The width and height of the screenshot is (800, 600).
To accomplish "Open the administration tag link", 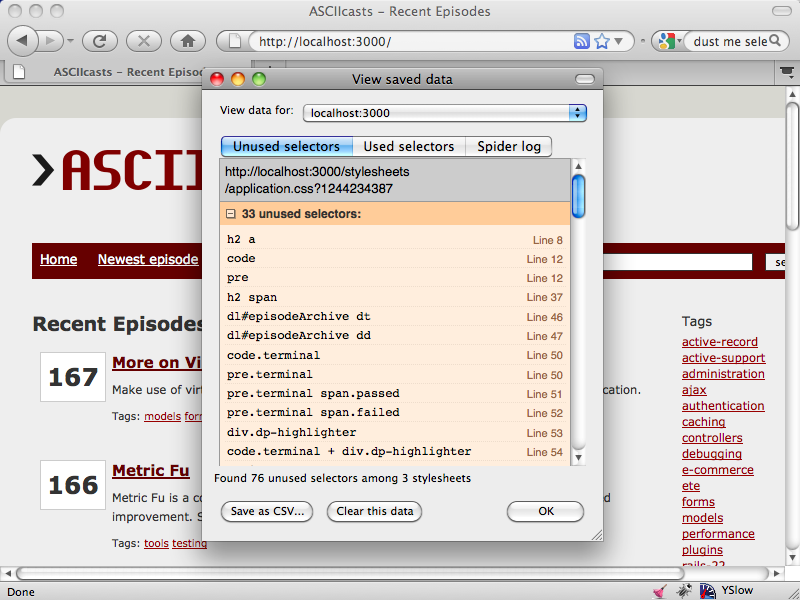I will [x=723, y=374].
